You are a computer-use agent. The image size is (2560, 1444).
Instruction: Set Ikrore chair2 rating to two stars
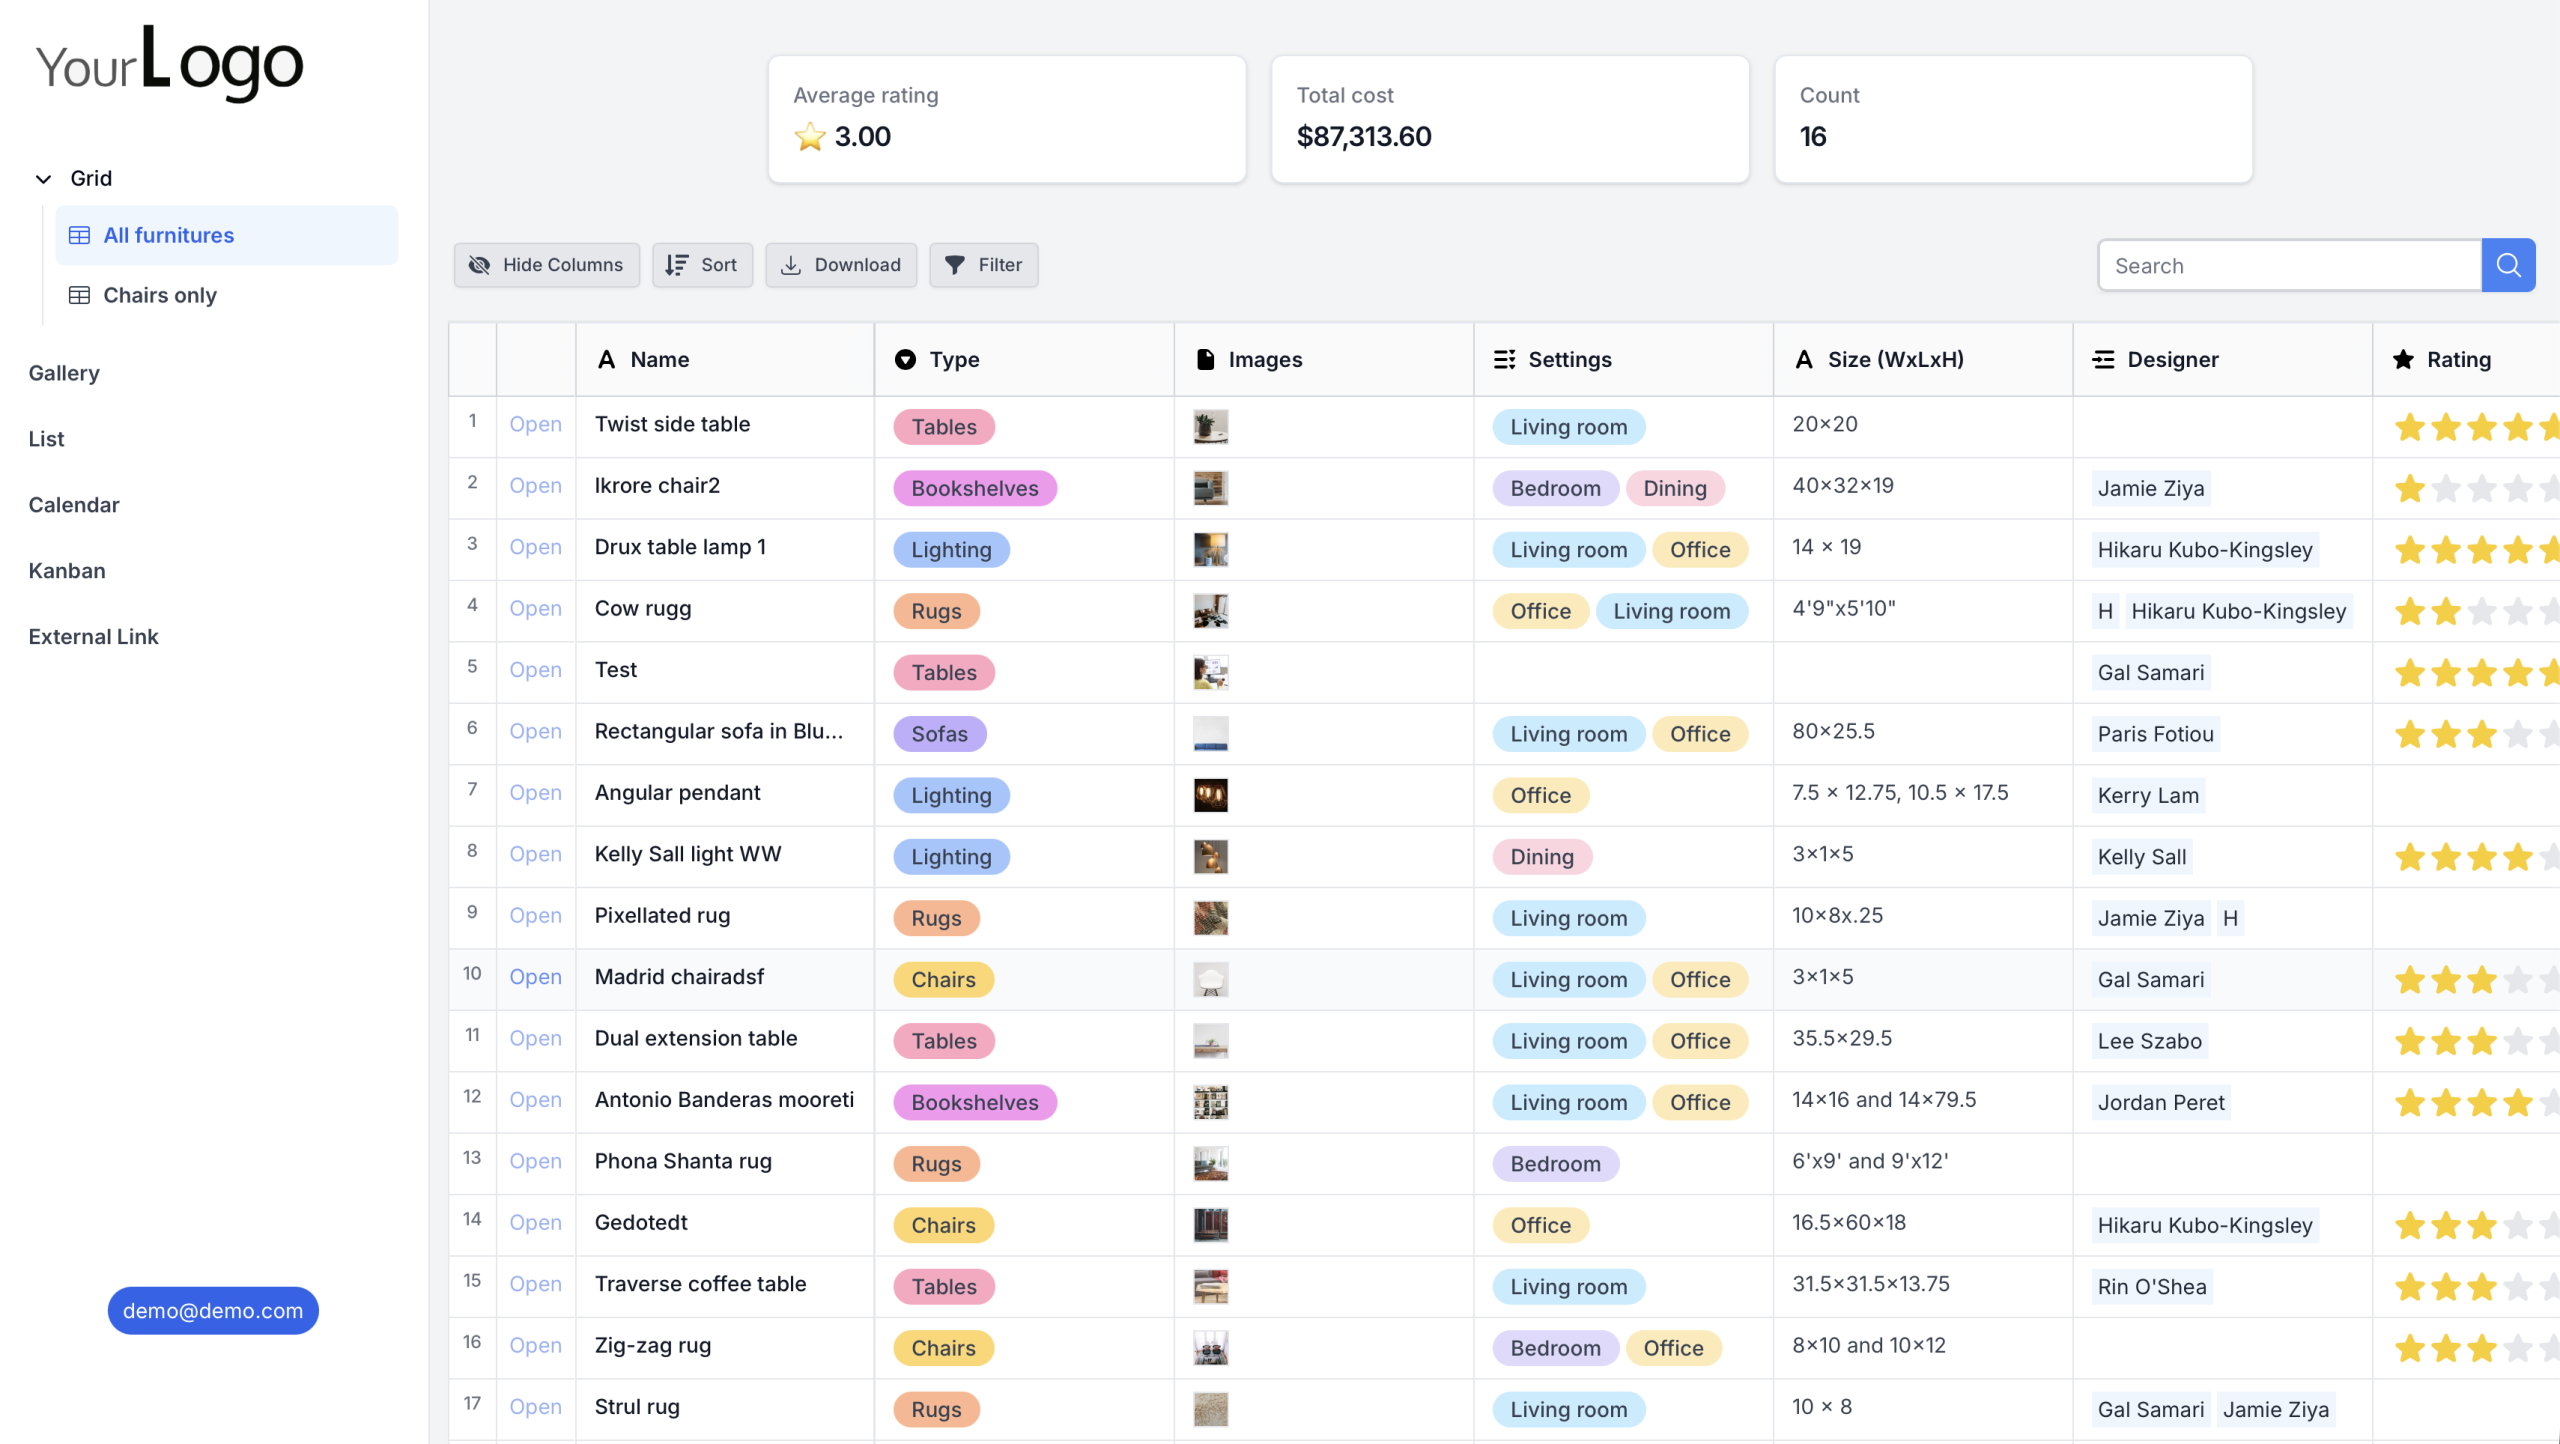coord(2445,488)
